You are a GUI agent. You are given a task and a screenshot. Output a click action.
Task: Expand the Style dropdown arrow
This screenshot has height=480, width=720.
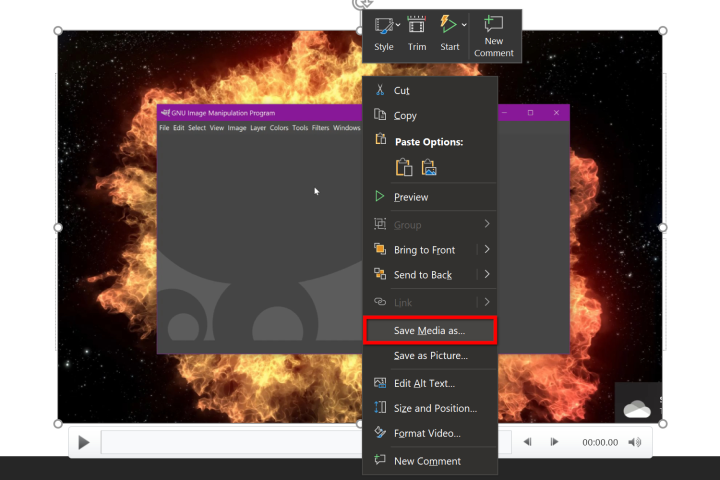pos(398,25)
